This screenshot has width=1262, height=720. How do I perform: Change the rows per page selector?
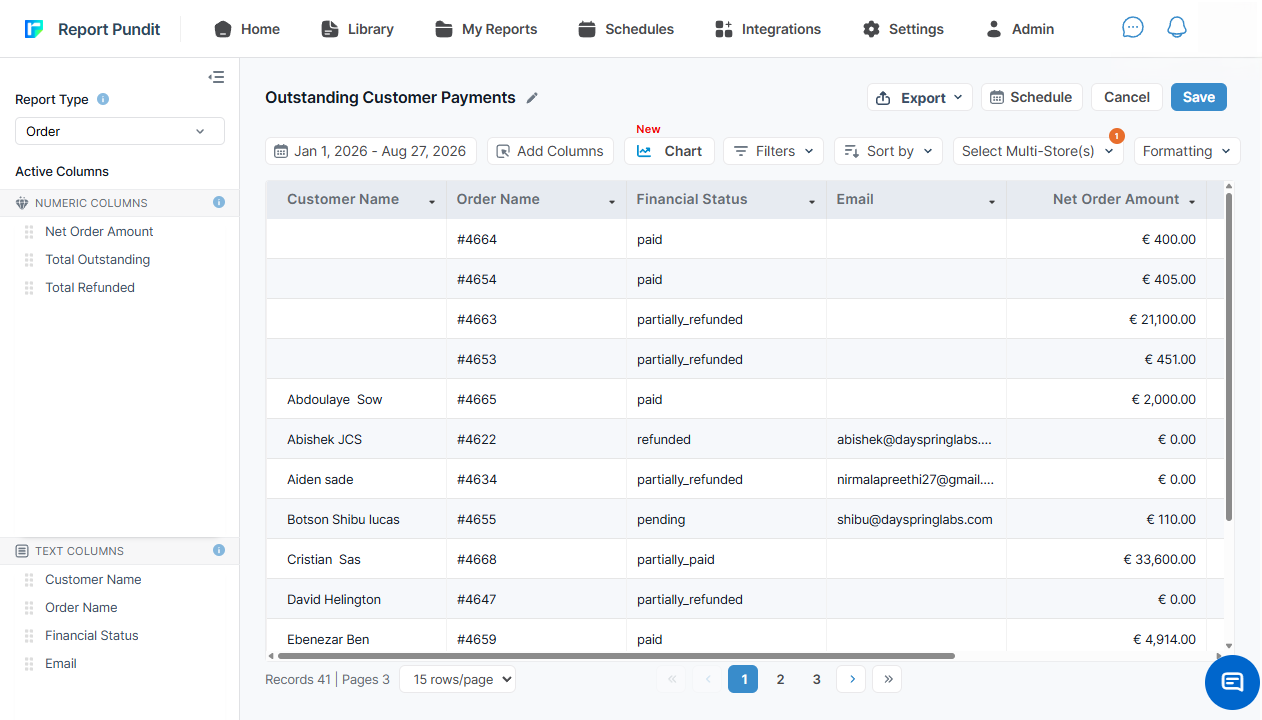[x=457, y=679]
